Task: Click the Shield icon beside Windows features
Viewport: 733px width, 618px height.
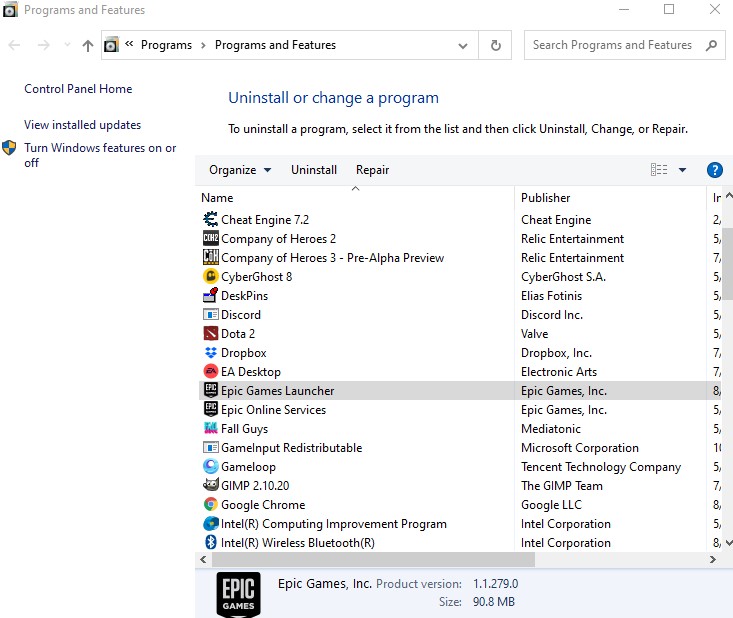Action: pyautogui.click(x=9, y=148)
